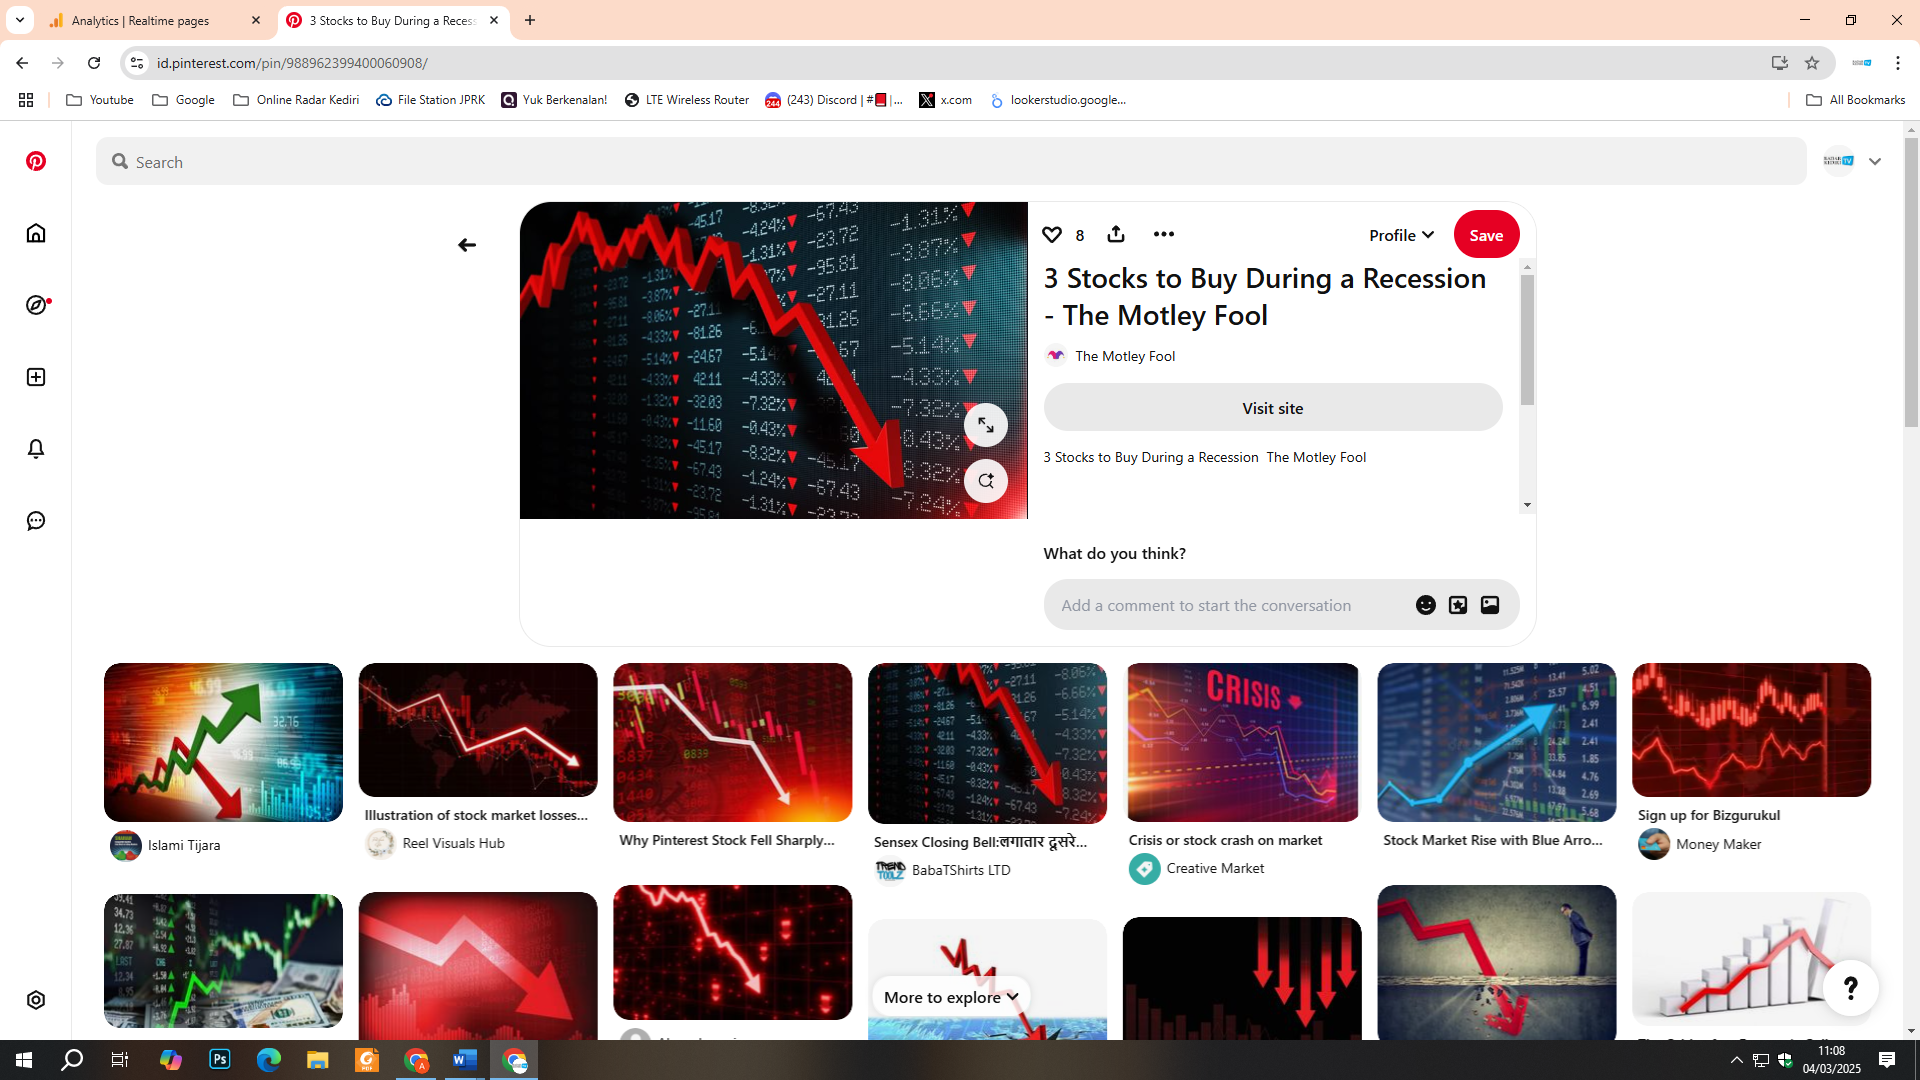
Task: Open more options three-dot menu on pin
Action: tap(1163, 234)
